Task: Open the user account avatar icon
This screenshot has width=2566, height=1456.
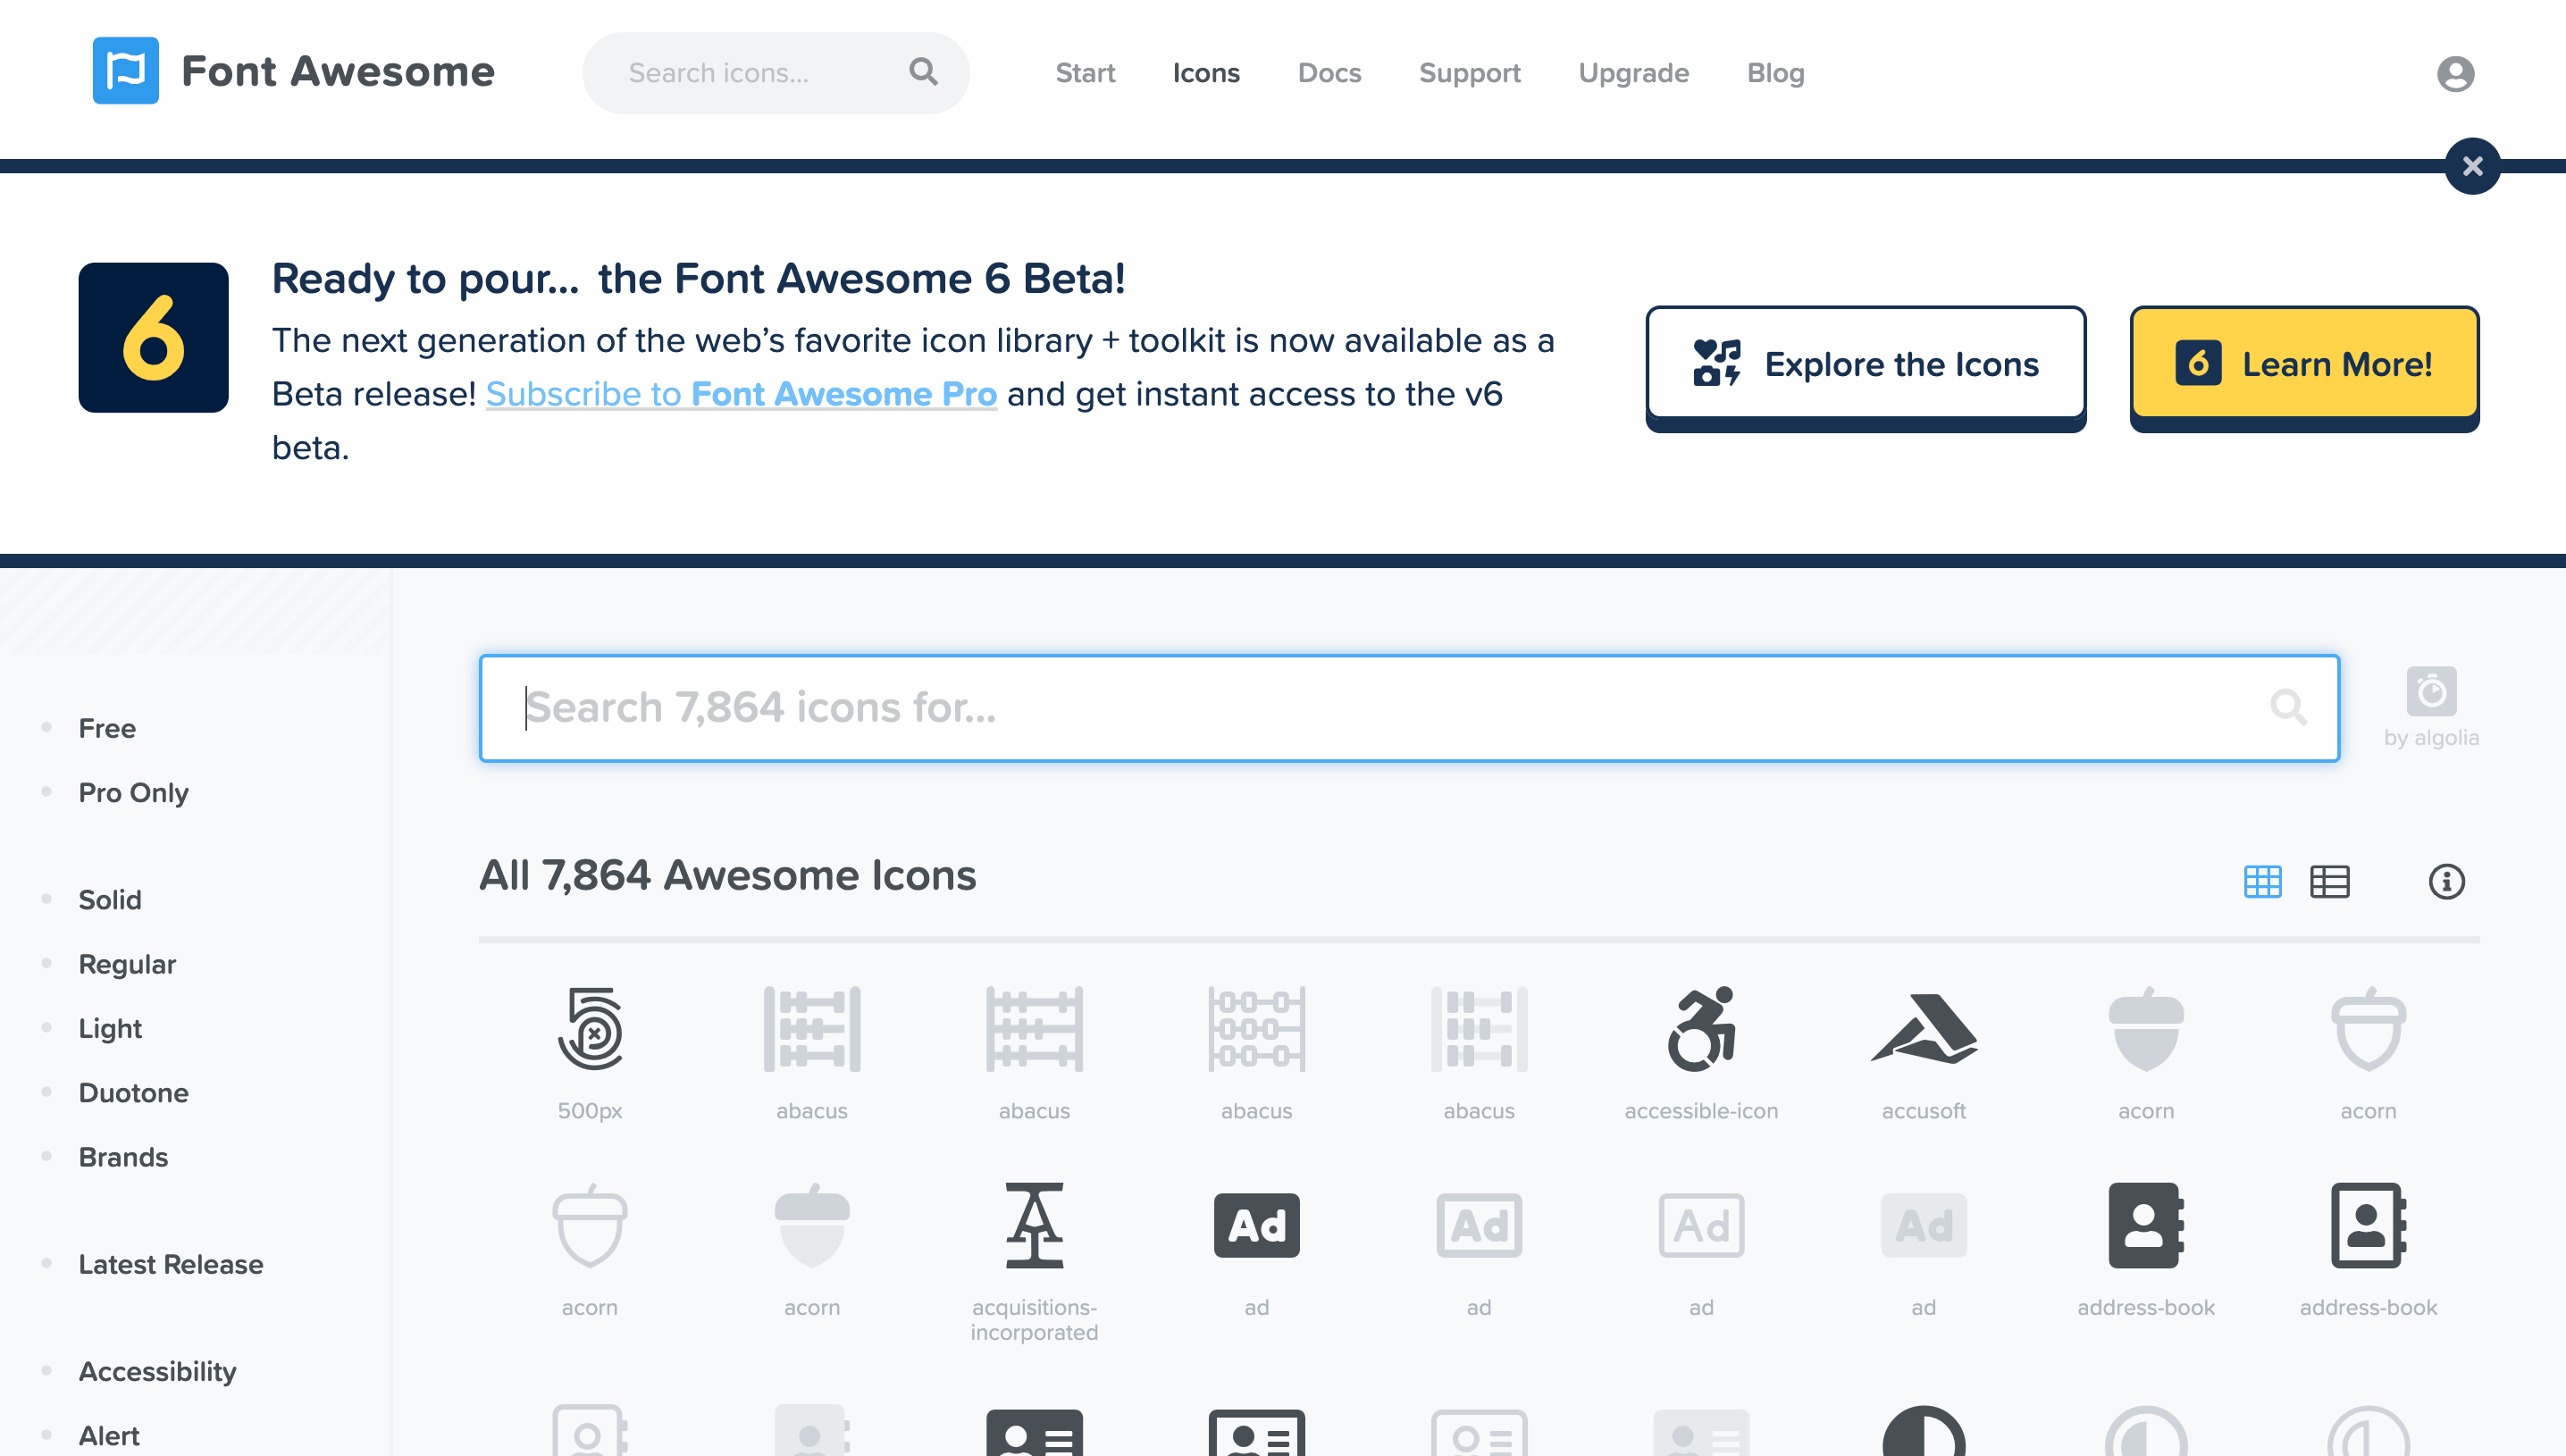Action: point(2455,74)
